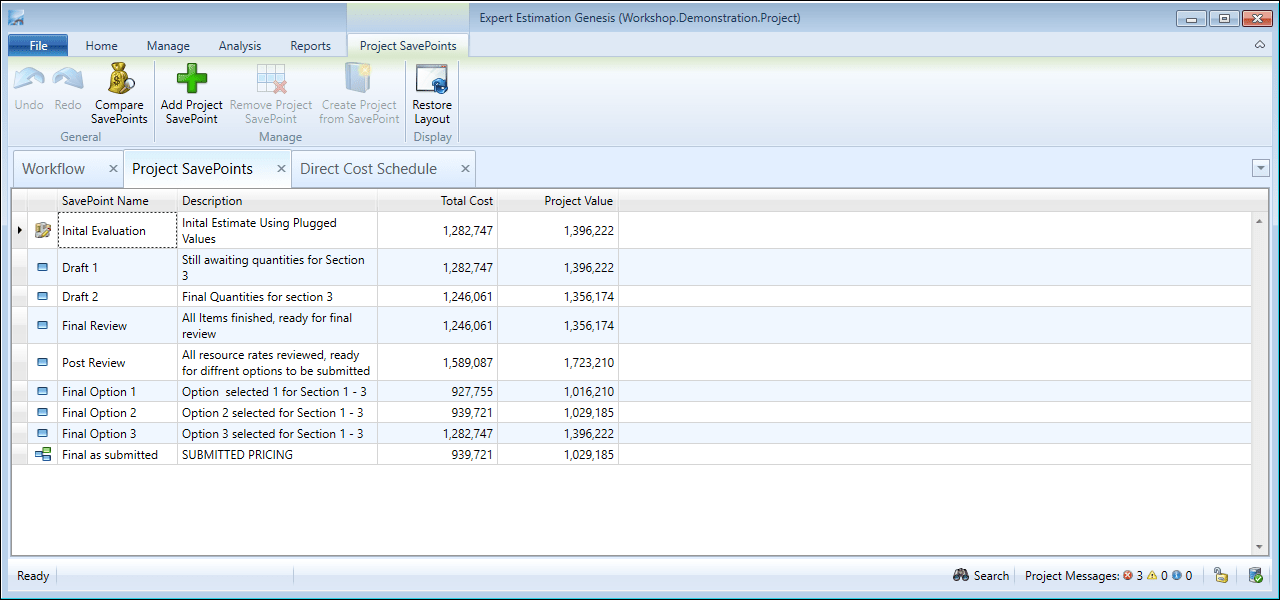Click the Initial Evaluation row icon
Image resolution: width=1280 pixels, height=600 pixels.
[x=42, y=230]
